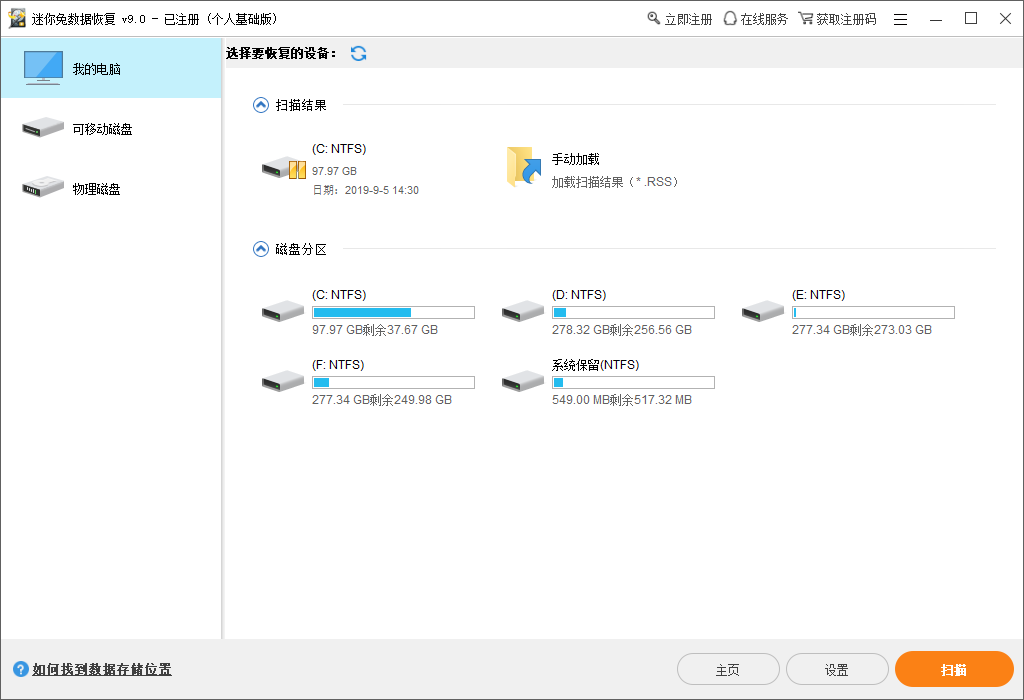1024x700 pixels.
Task: Click the D: drive usage bar
Action: tap(633, 313)
